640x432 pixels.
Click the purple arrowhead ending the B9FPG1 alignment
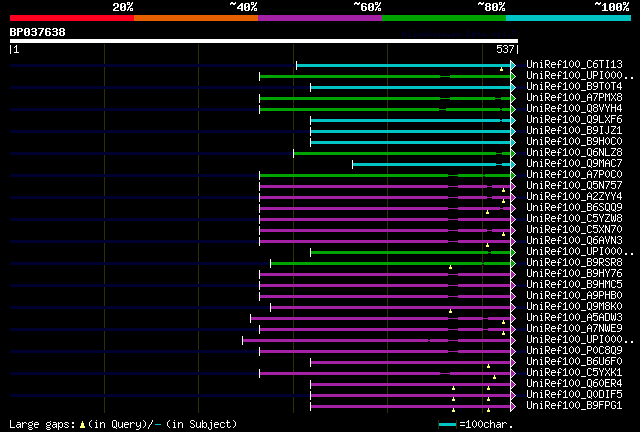pyautogui.click(x=513, y=407)
